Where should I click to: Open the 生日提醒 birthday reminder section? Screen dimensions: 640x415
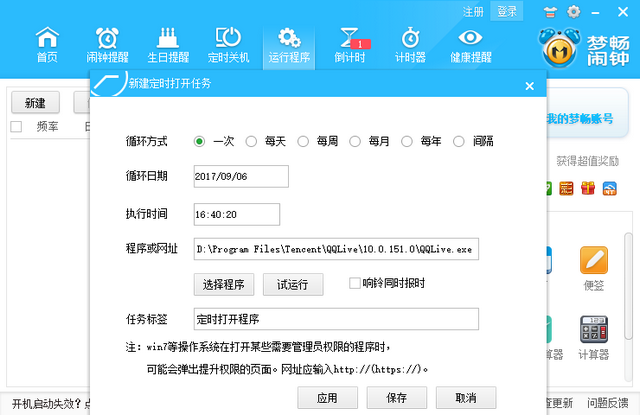pos(168,44)
